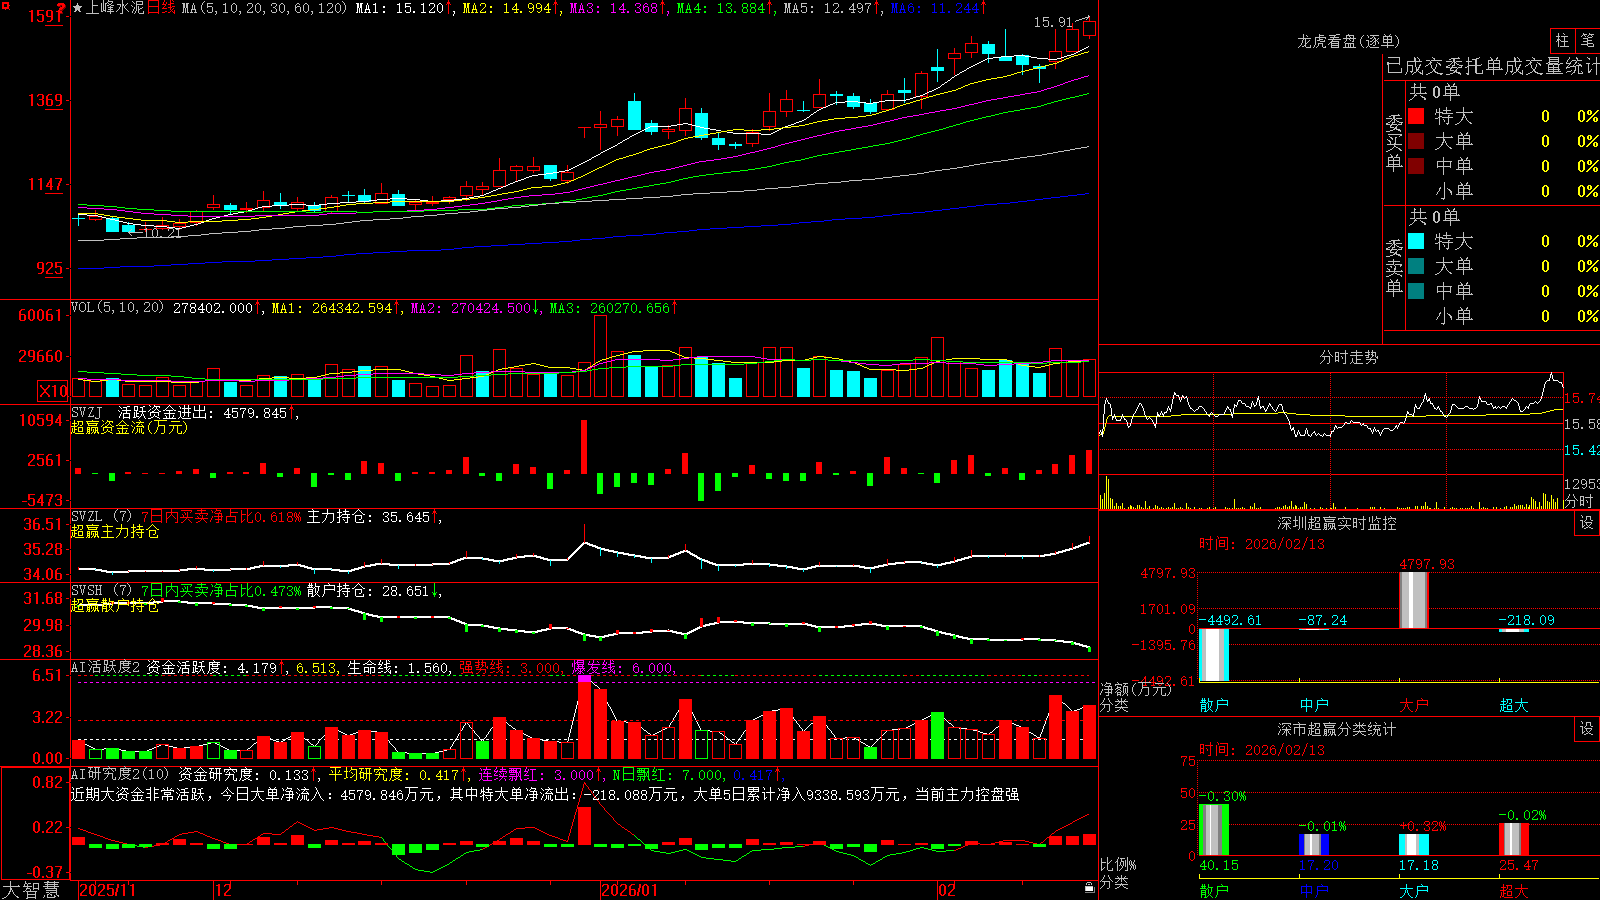The width and height of the screenshot is (1600, 900).
Task: Select 深圳超赢实时监控 panel title
Action: 1336,523
